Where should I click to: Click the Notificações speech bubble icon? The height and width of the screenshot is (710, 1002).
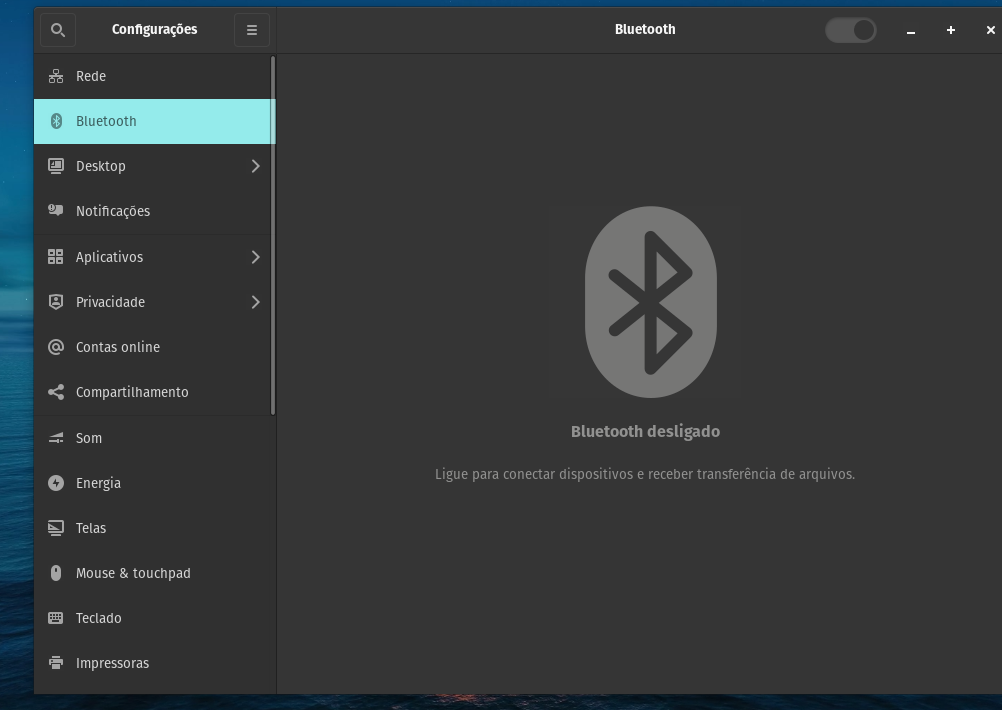[56, 210]
